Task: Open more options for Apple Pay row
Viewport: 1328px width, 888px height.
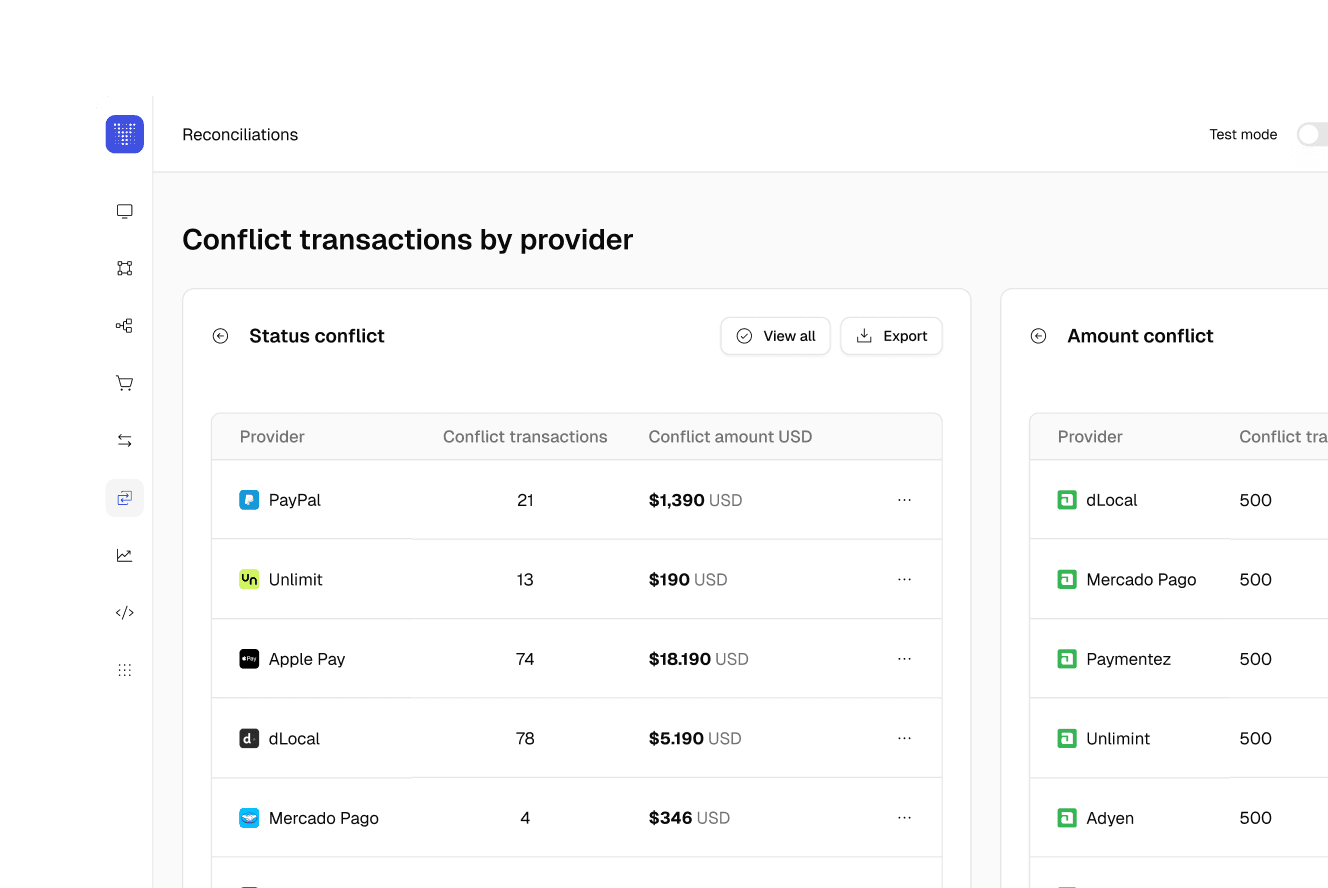Action: pyautogui.click(x=905, y=659)
